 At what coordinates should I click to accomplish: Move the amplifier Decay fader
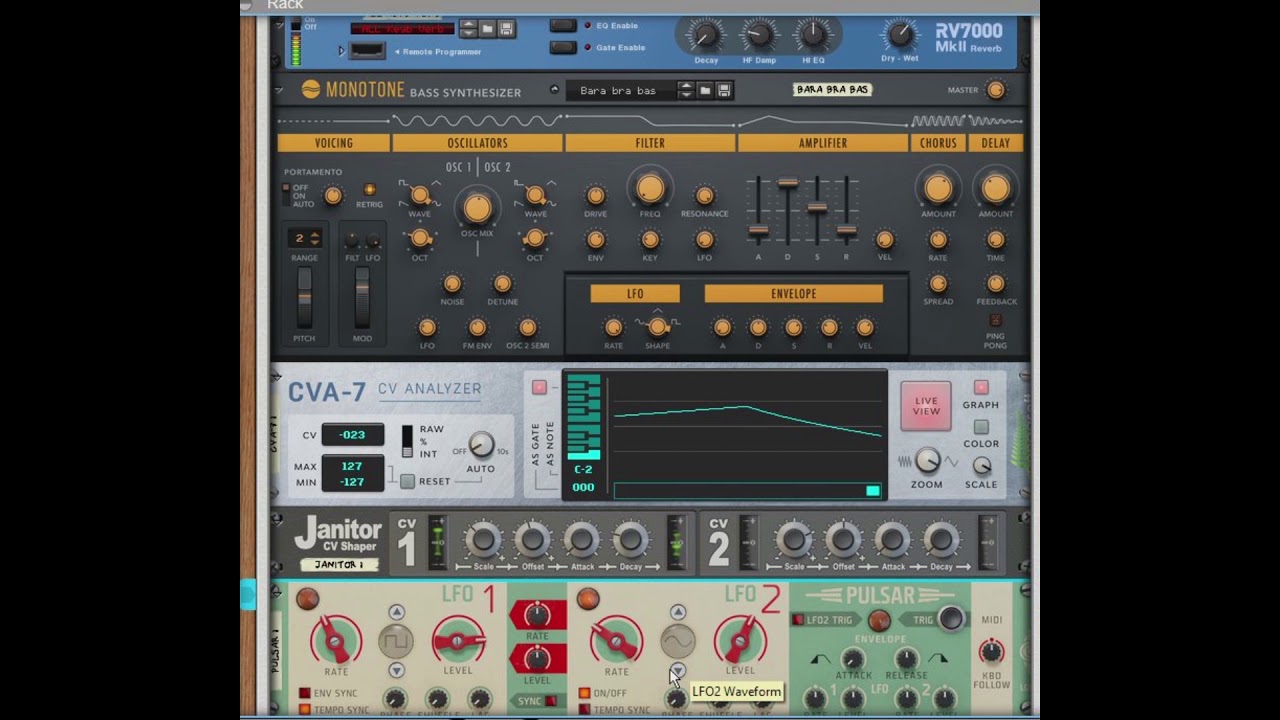788,183
